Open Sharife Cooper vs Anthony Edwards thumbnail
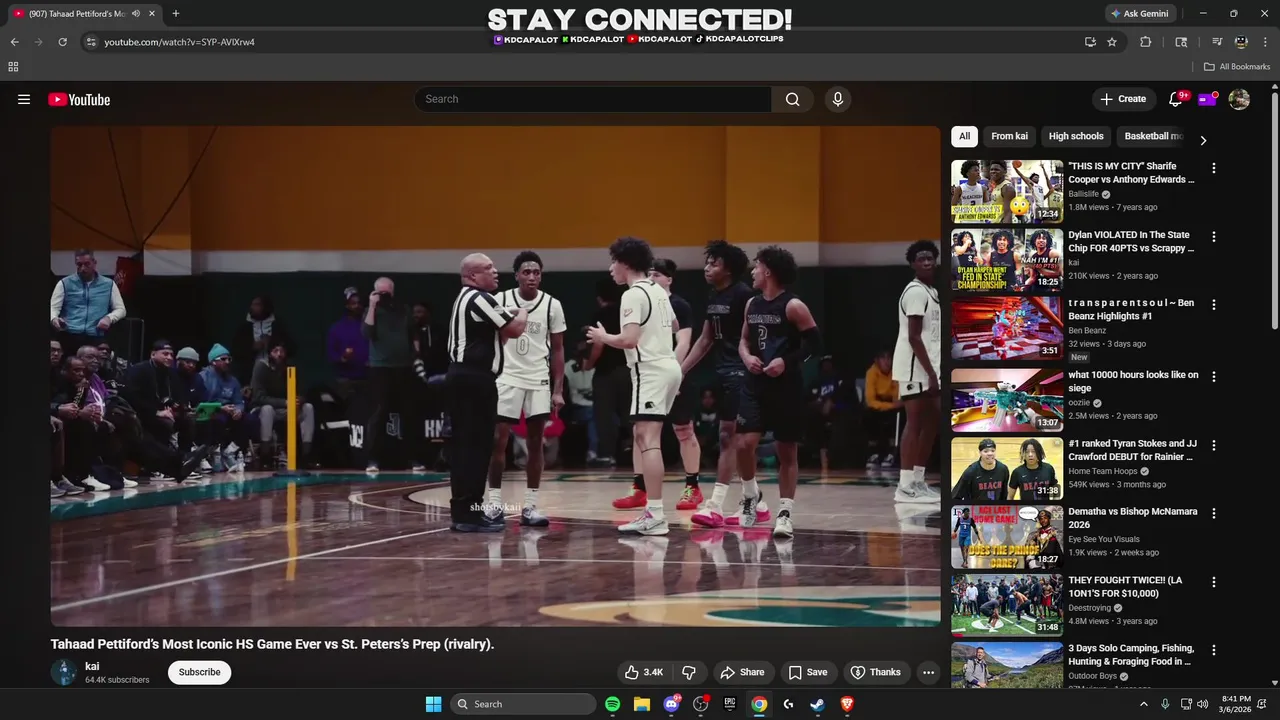The width and height of the screenshot is (1280, 720). coord(1007,191)
